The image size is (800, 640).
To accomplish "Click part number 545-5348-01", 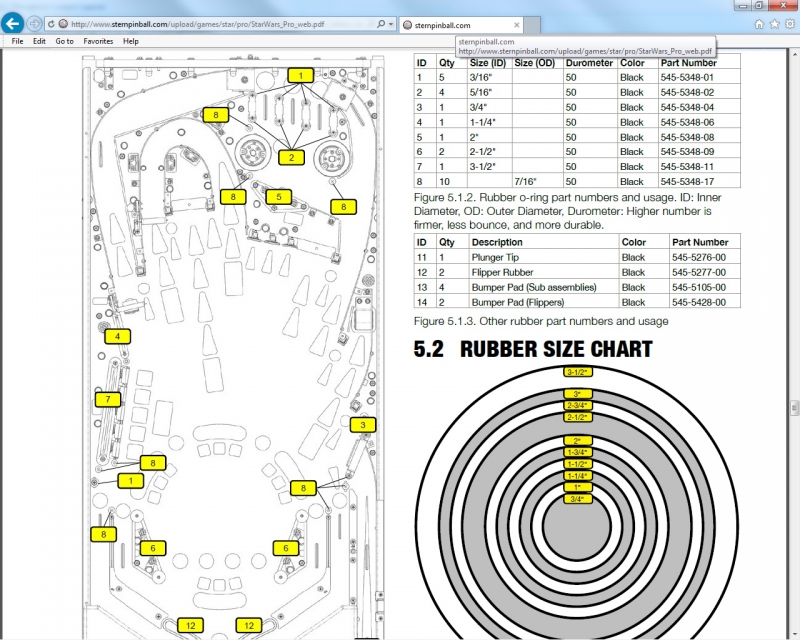I will [x=687, y=78].
